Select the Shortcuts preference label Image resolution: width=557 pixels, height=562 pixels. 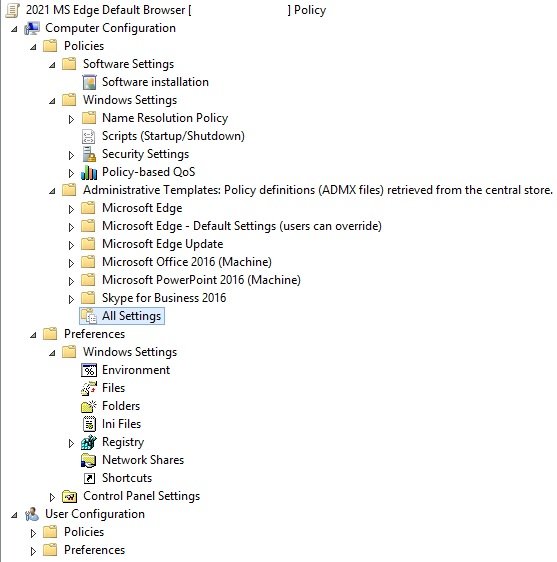tap(127, 478)
